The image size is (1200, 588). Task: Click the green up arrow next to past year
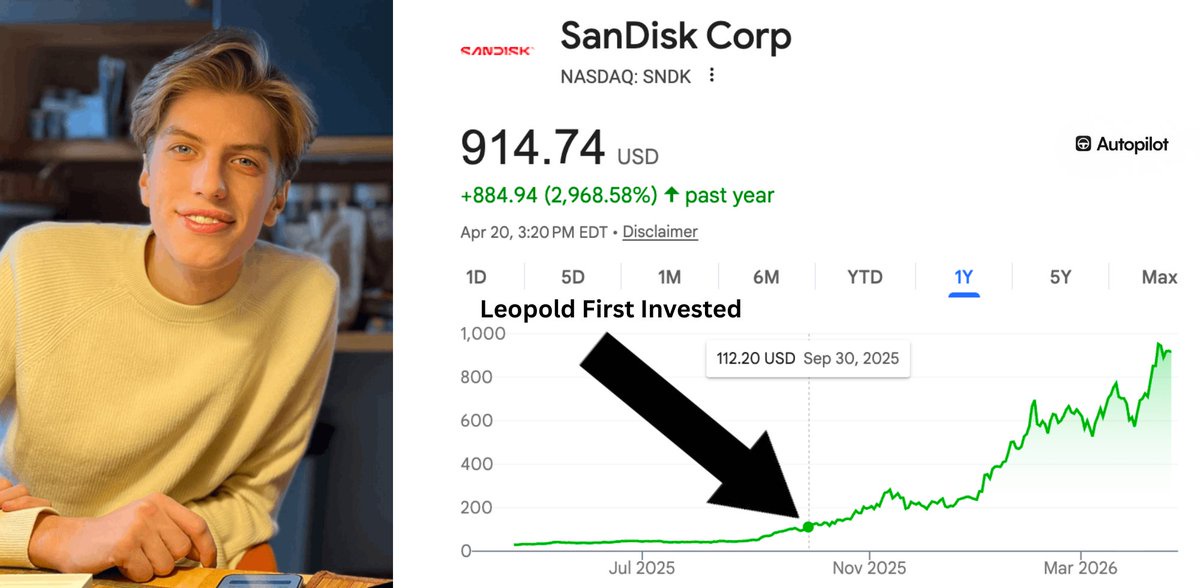point(671,195)
